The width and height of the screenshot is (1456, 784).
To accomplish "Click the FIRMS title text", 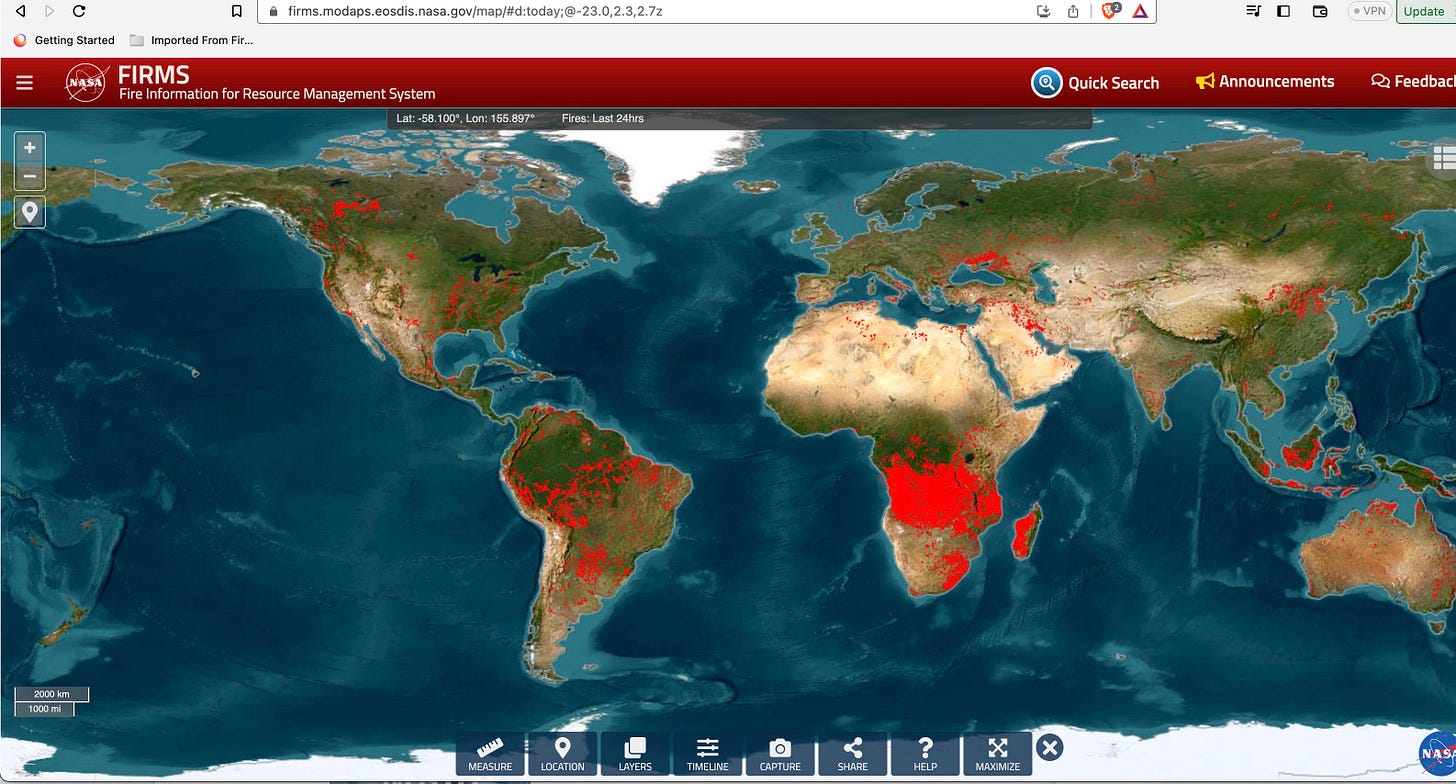I will pyautogui.click(x=153, y=74).
